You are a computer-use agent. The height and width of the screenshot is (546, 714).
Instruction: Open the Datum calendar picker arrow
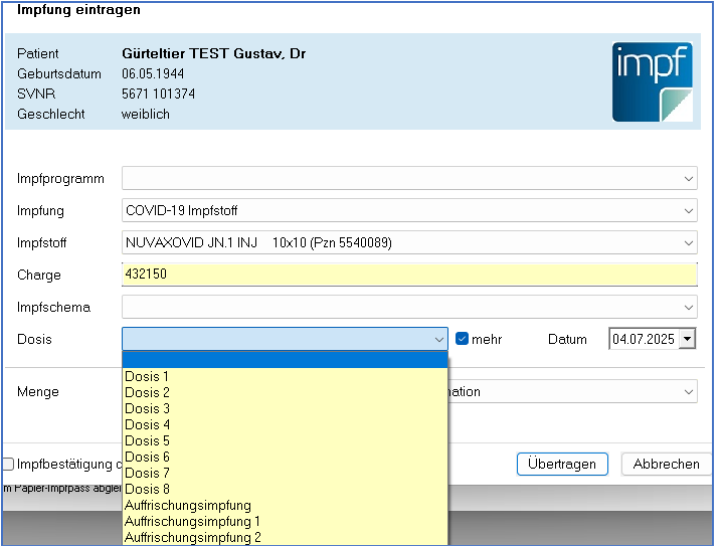(x=686, y=339)
